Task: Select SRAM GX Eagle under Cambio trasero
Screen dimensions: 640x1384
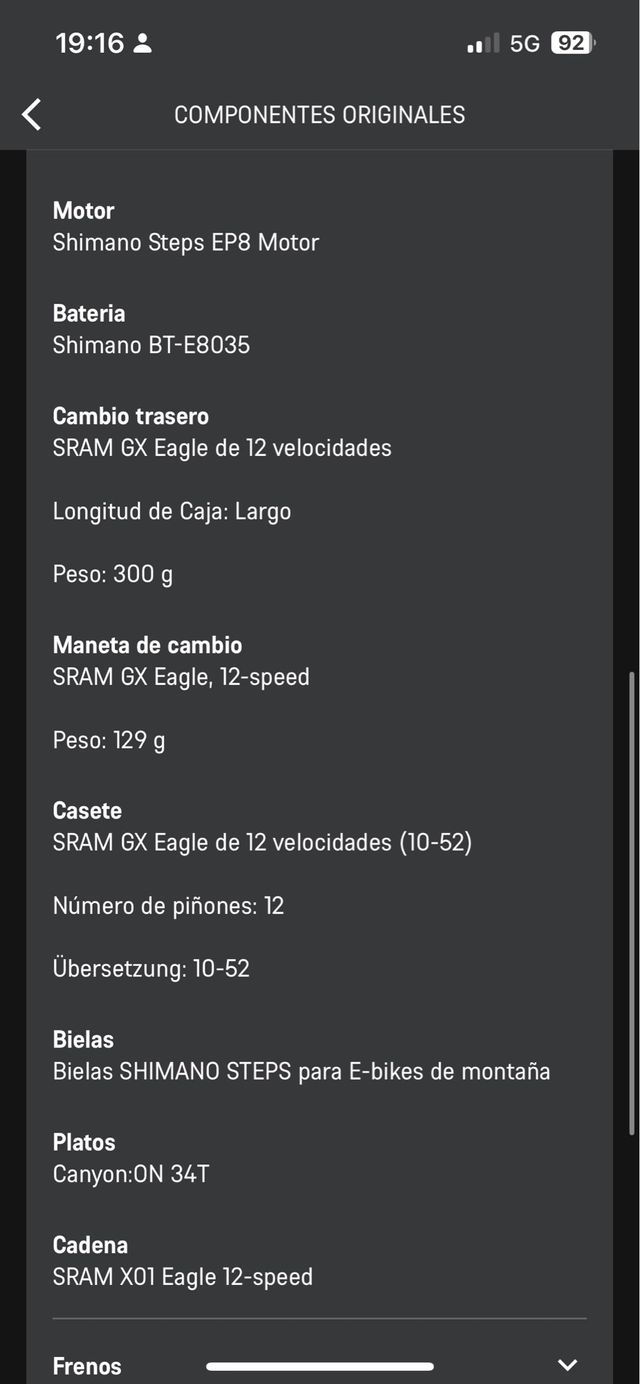Action: pyautogui.click(x=222, y=448)
